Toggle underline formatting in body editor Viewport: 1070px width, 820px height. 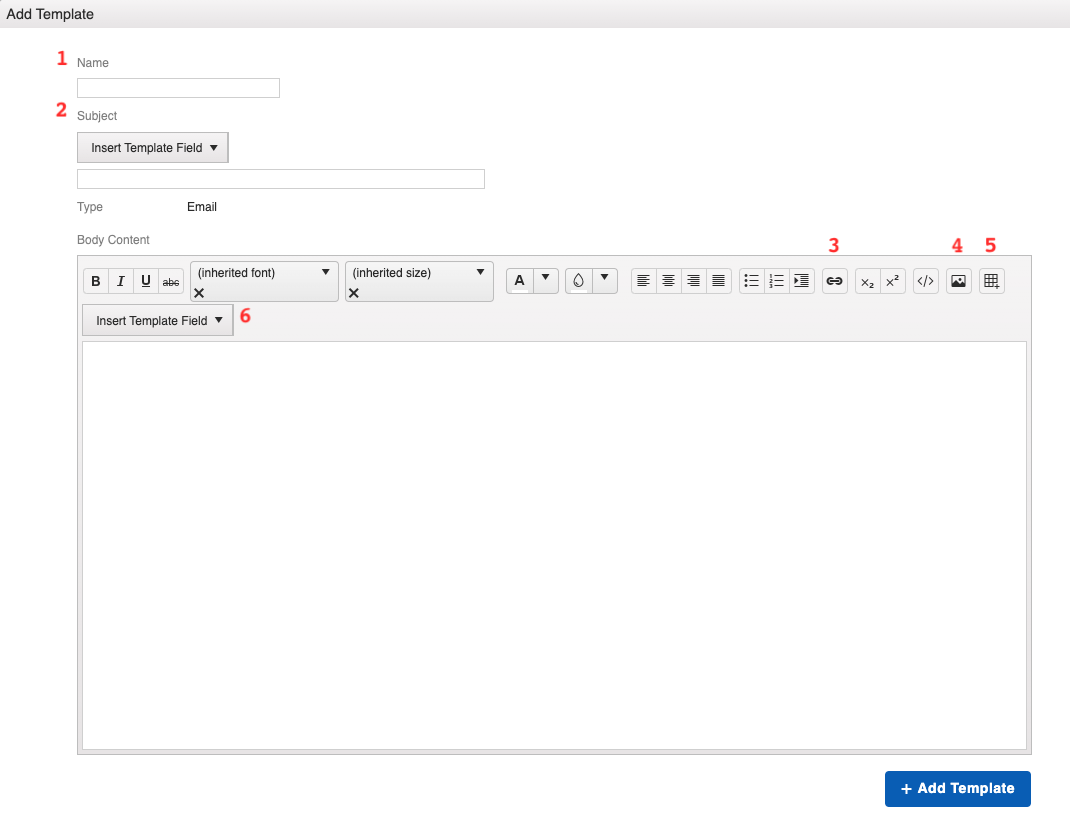[x=146, y=281]
